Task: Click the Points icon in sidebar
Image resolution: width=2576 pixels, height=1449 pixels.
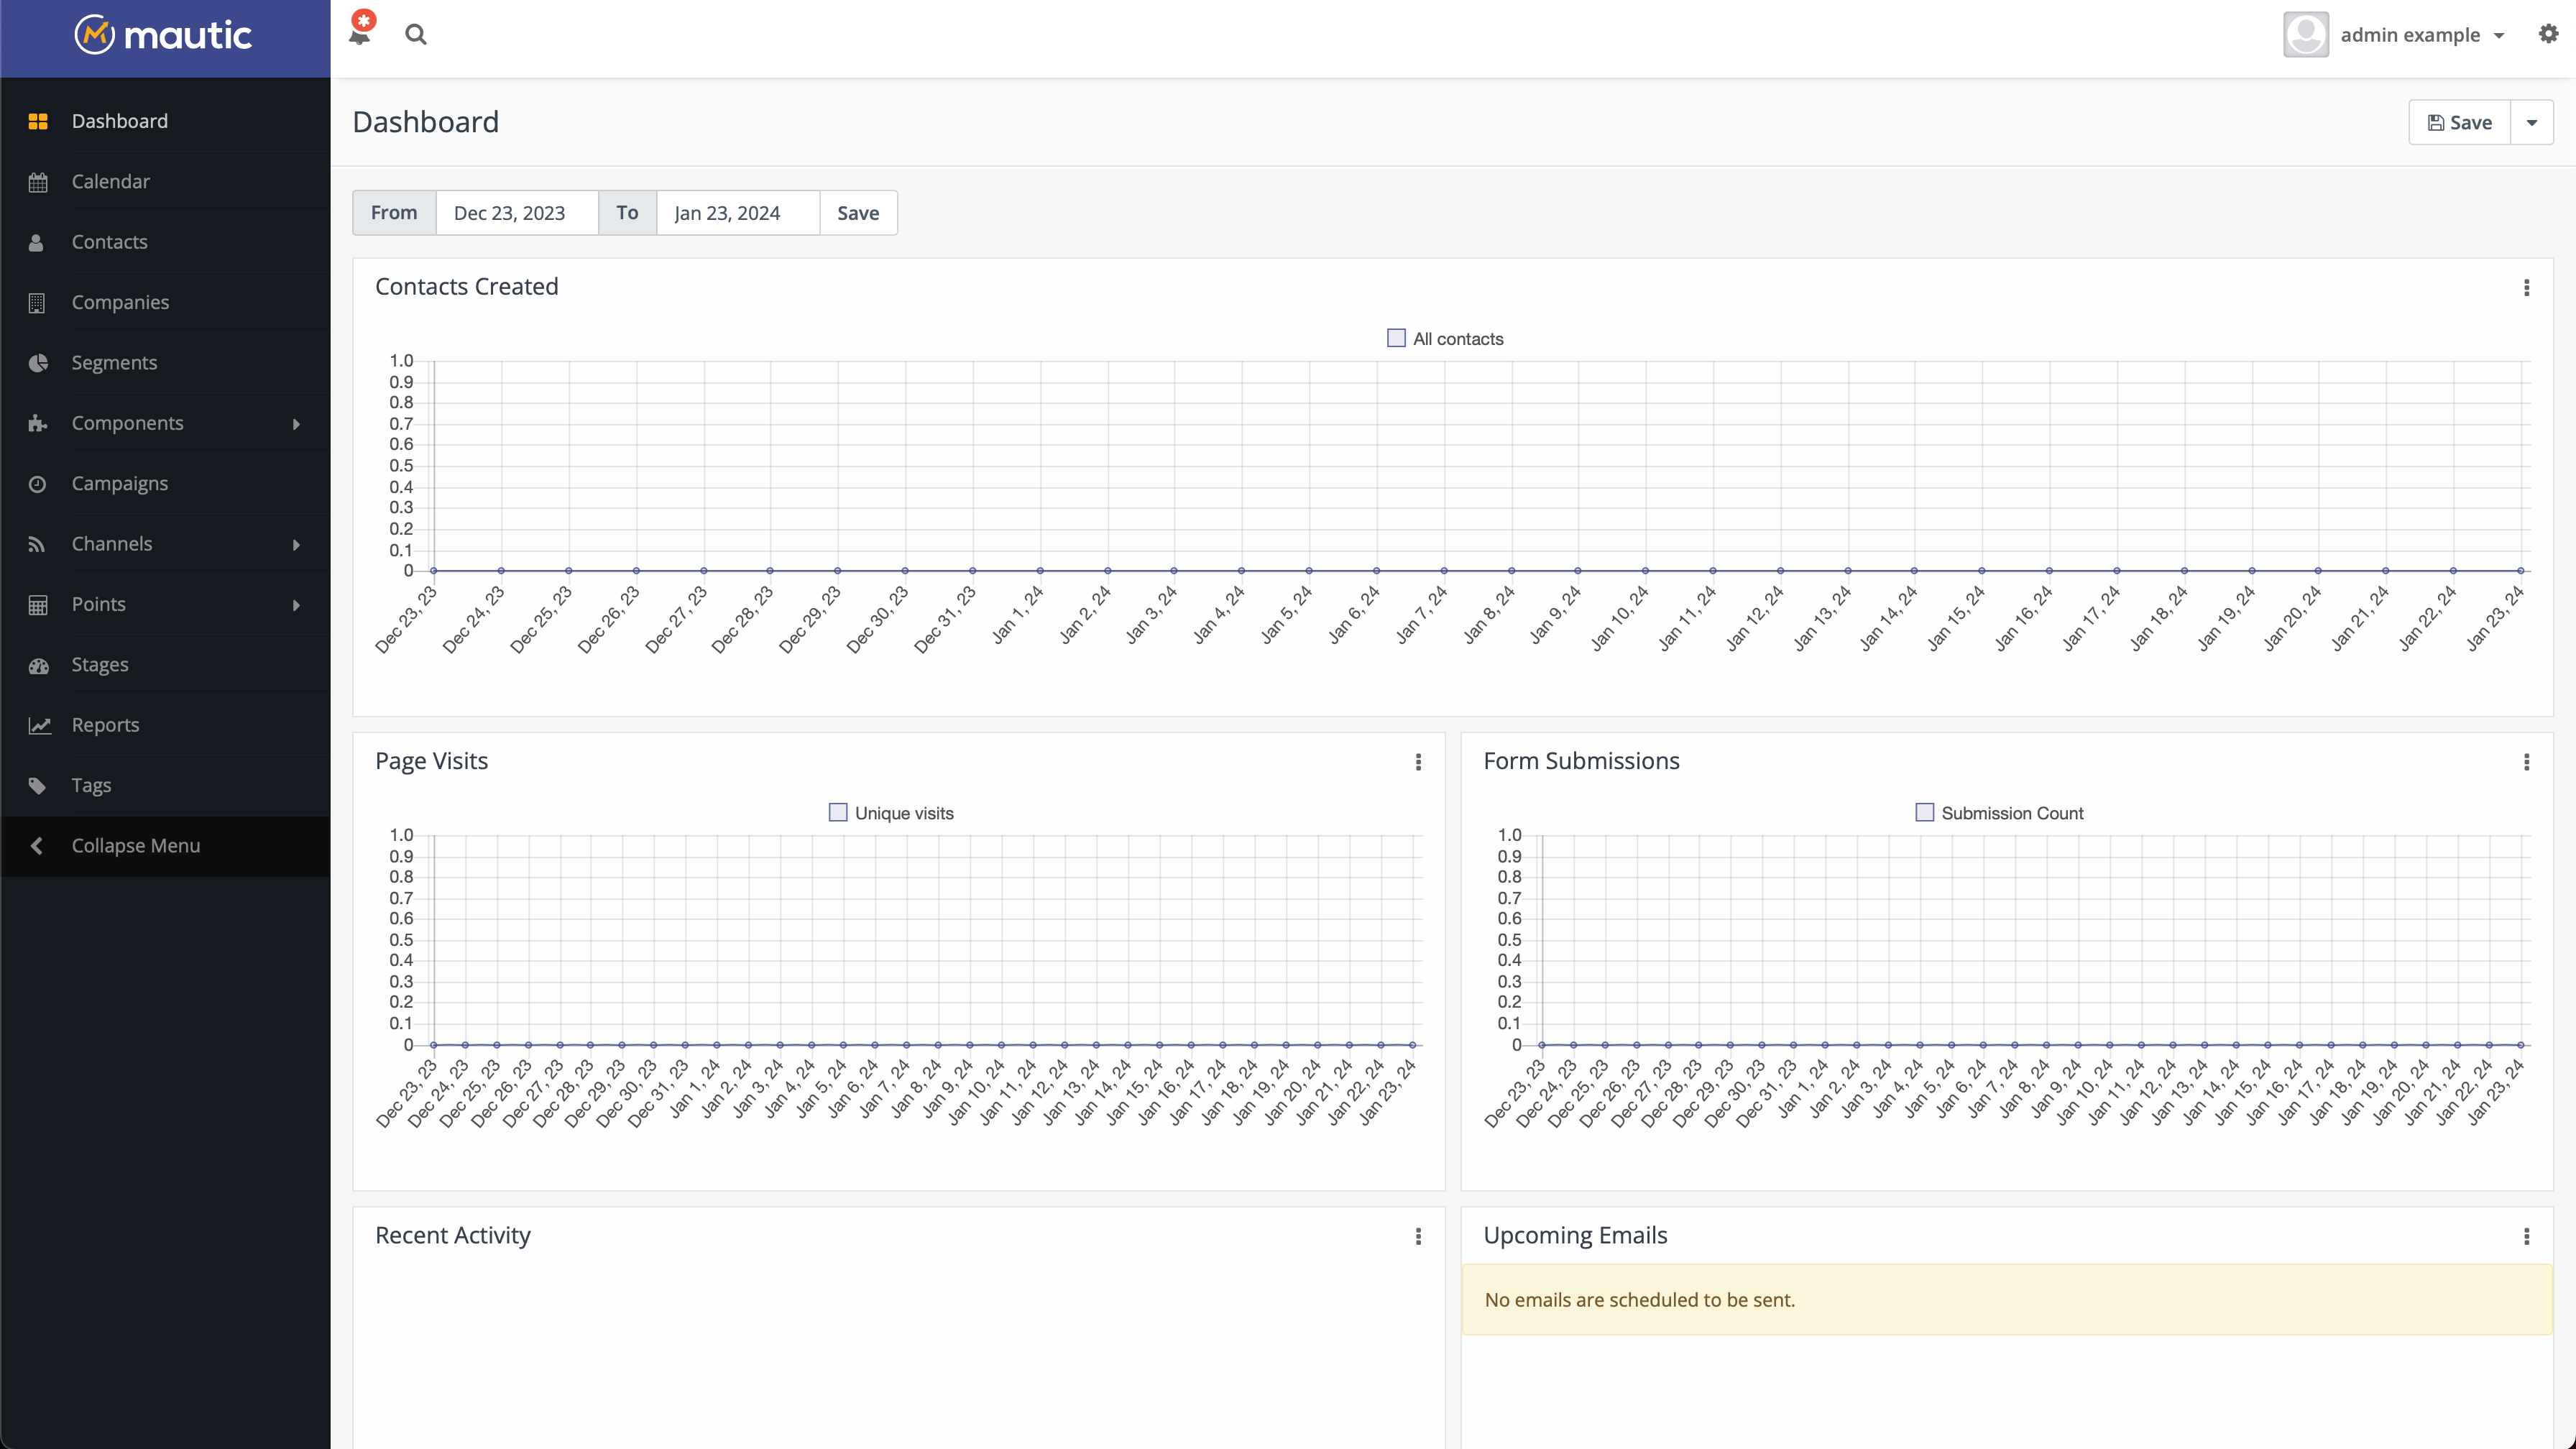Action: [37, 603]
